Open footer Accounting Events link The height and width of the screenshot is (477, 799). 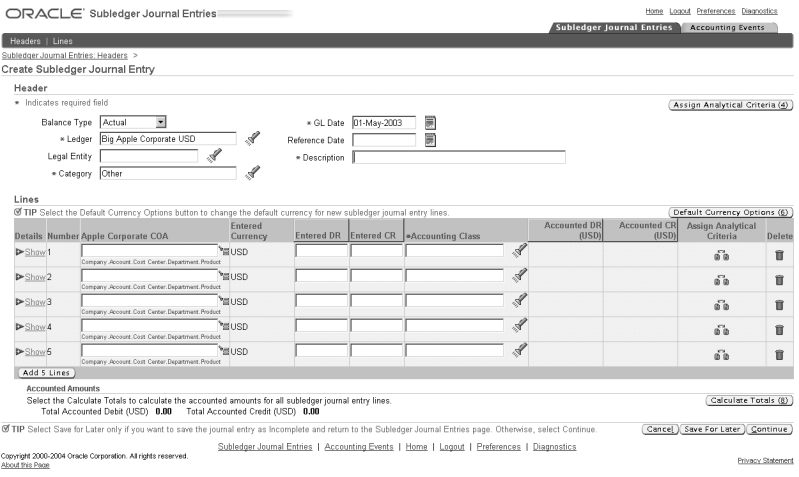pyautogui.click(x=359, y=447)
